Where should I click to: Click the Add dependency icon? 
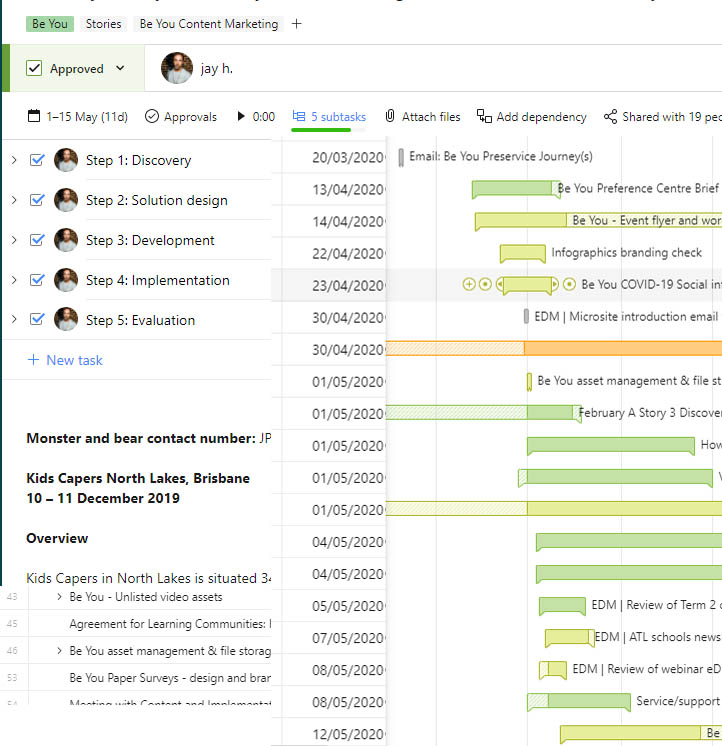pyautogui.click(x=484, y=116)
